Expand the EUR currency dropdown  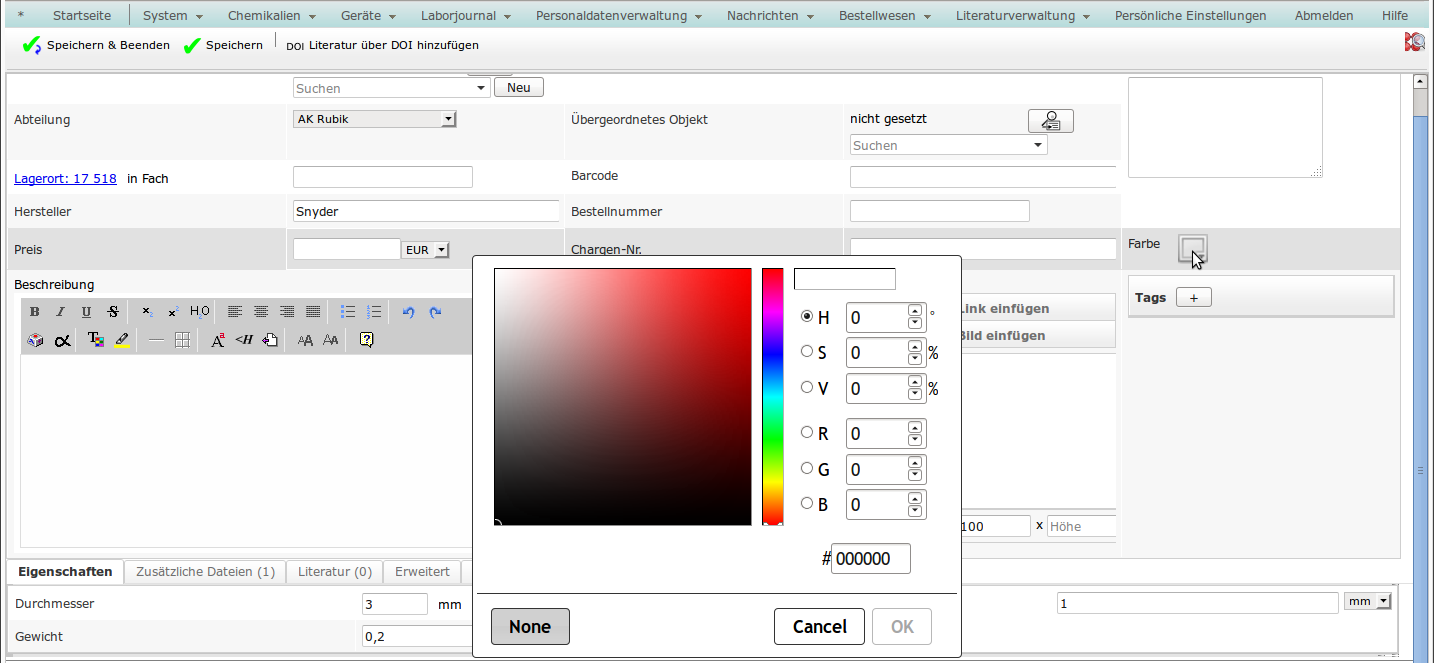[426, 250]
